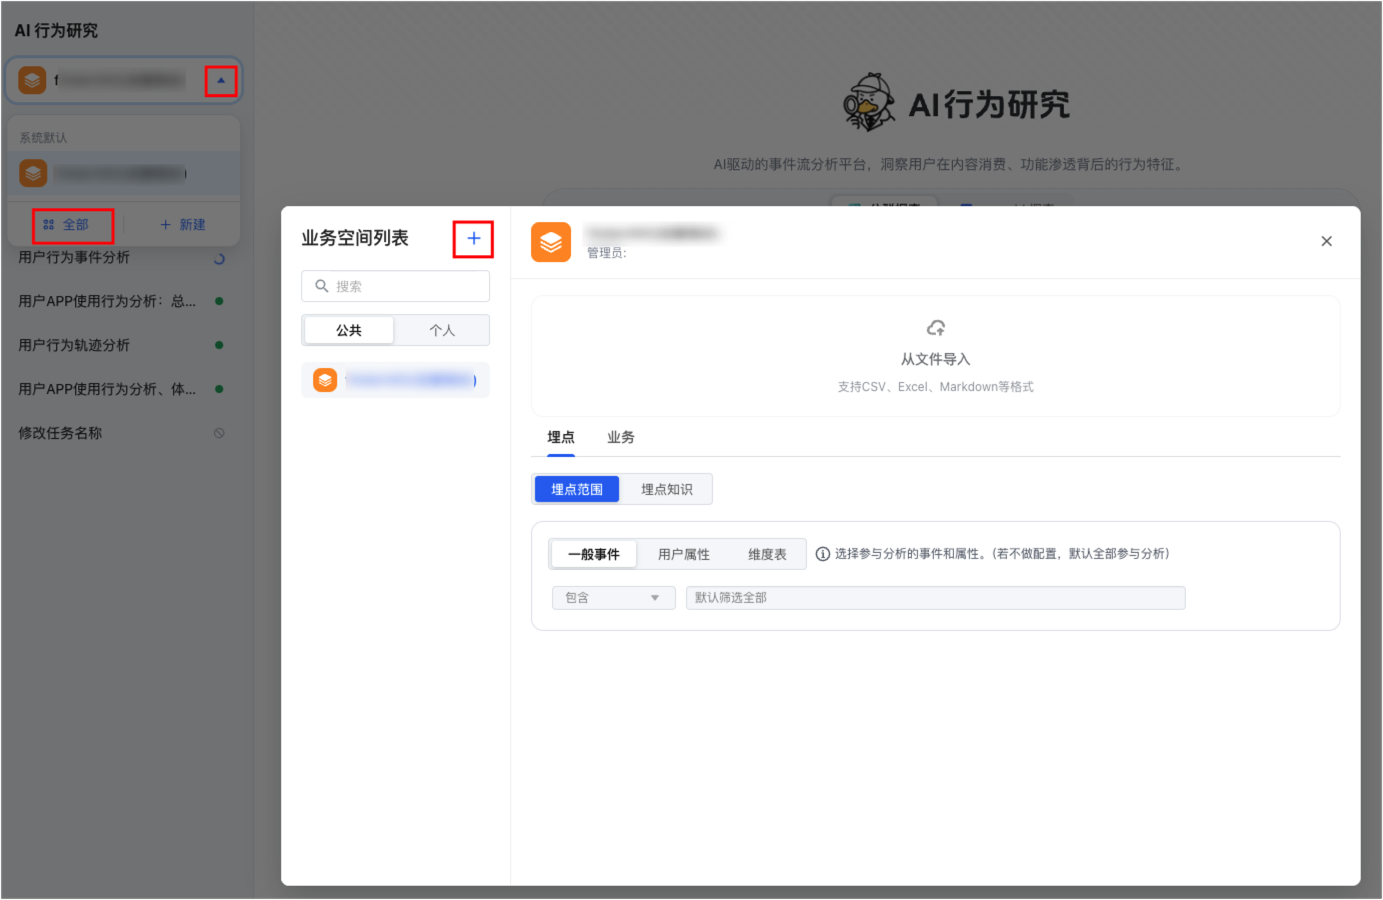Open the 修改任务名称 task

point(60,433)
